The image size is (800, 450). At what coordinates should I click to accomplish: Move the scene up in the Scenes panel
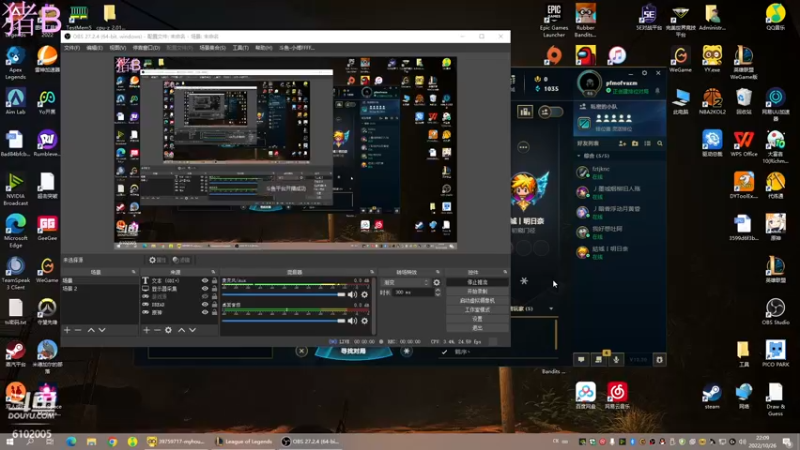pos(91,330)
